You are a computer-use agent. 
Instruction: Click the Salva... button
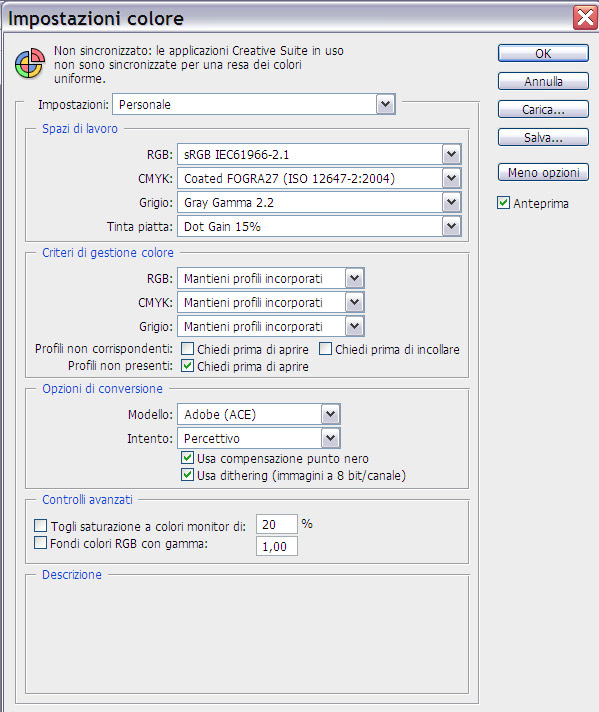coord(543,137)
